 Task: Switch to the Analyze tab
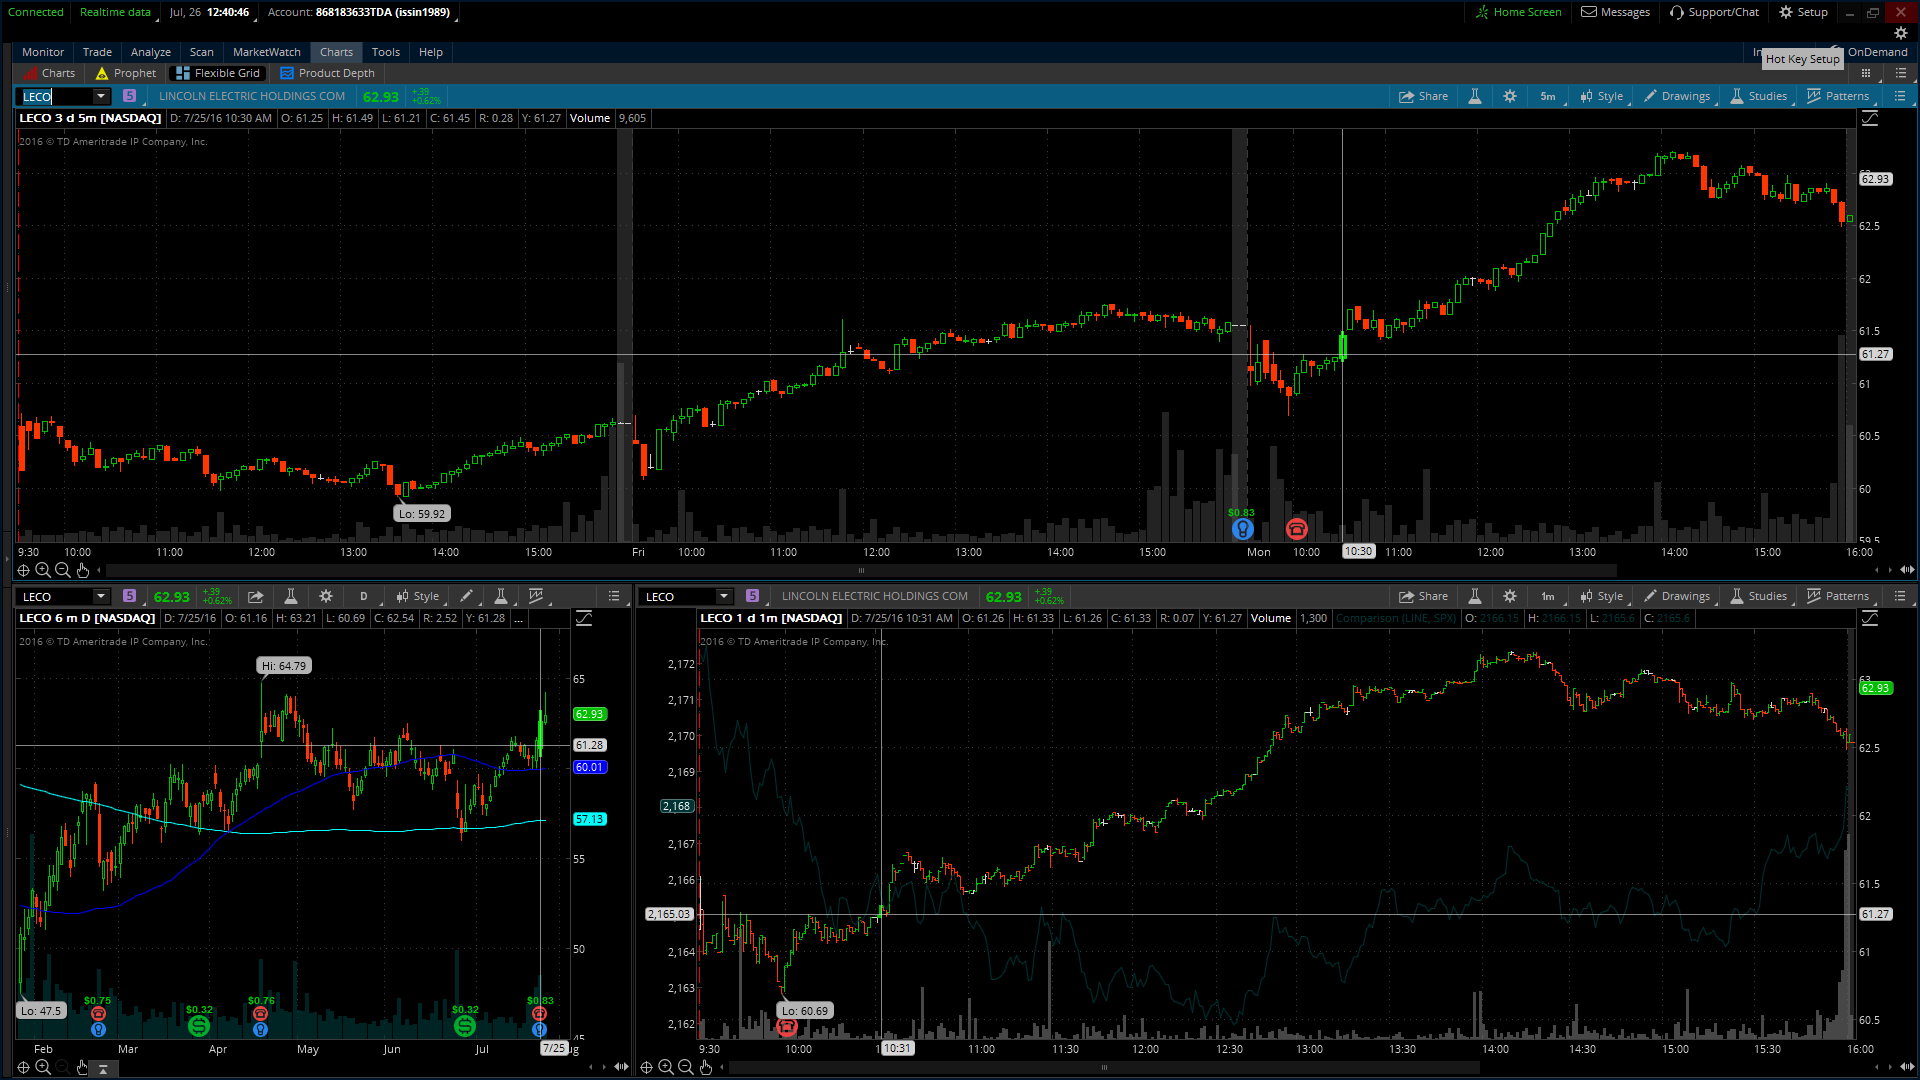click(150, 52)
